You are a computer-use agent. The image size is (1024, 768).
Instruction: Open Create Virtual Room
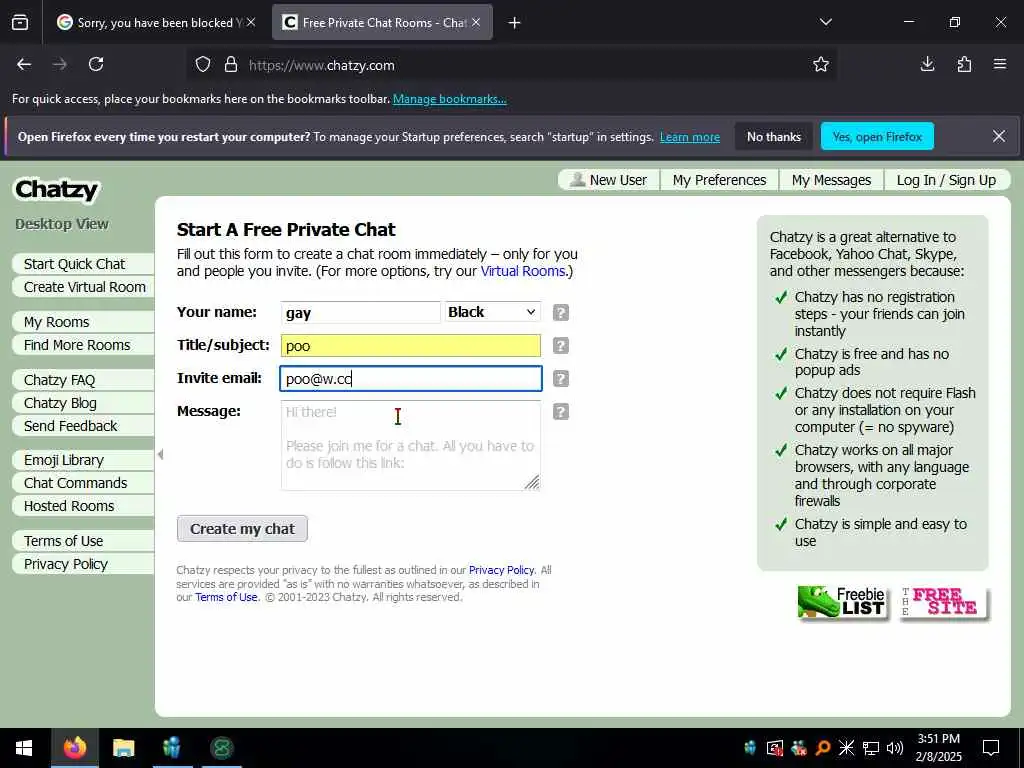[x=83, y=287]
